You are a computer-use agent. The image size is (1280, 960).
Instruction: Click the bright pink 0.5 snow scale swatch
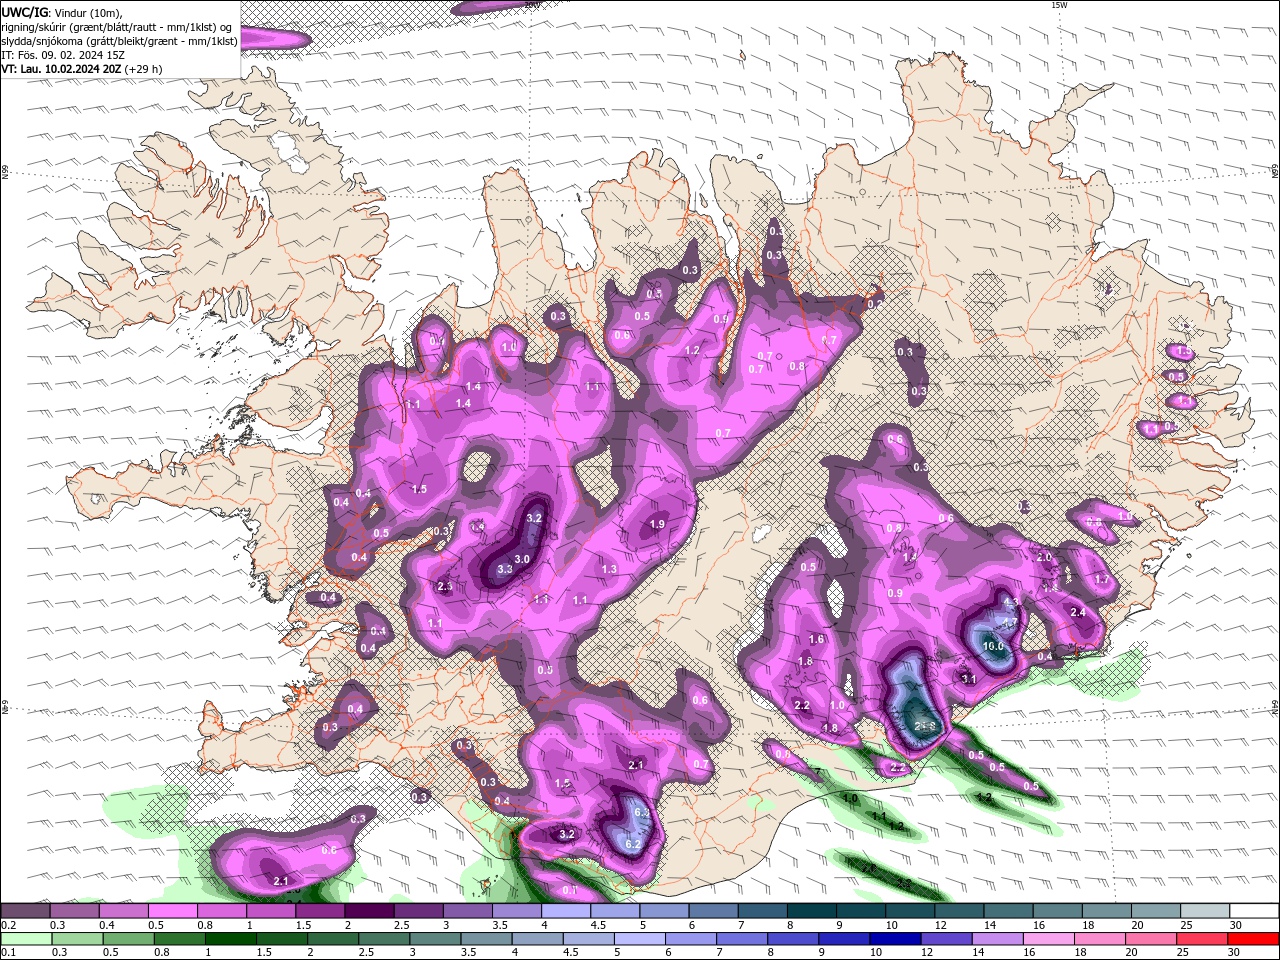(x=172, y=911)
